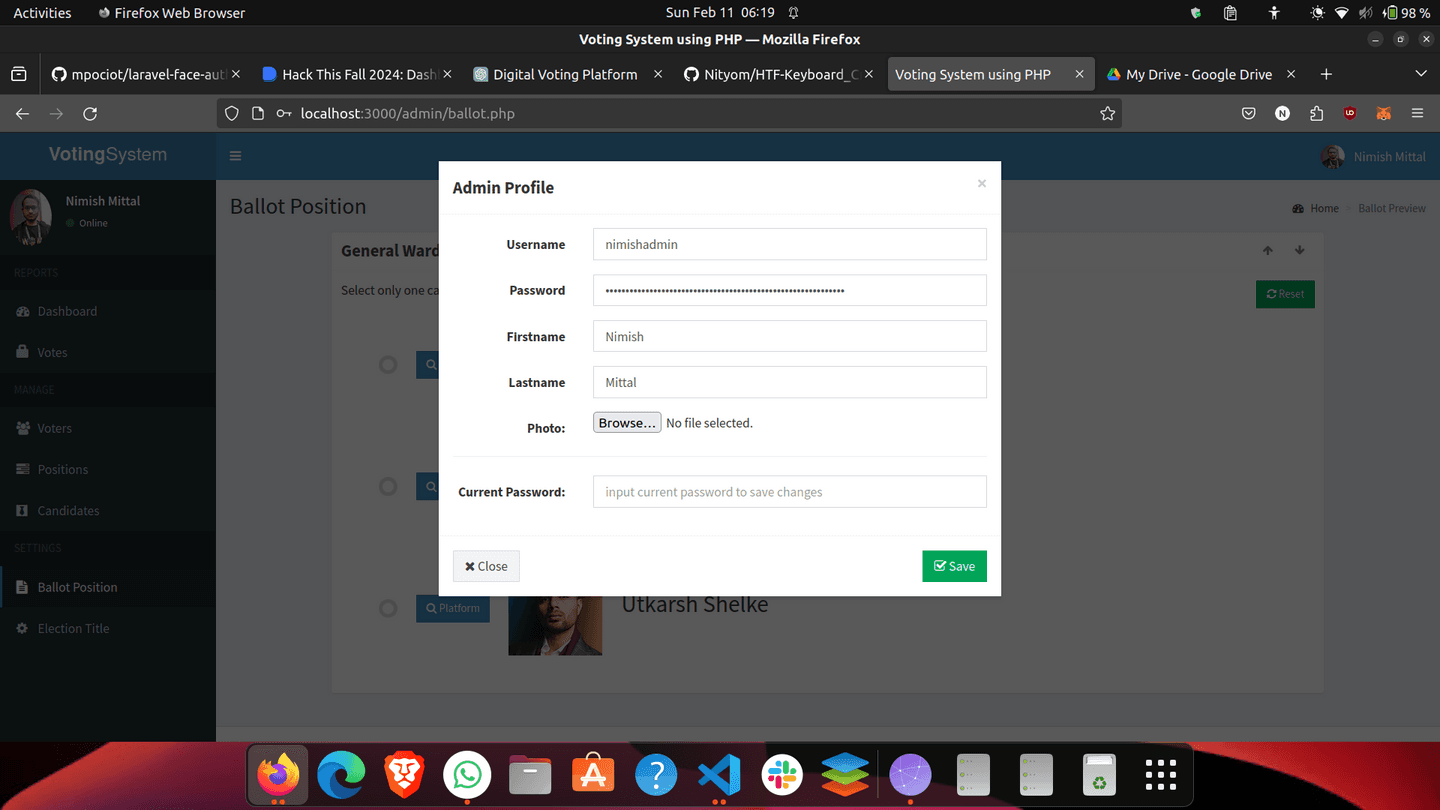Click the Firstname field containing Nimish
The width and height of the screenshot is (1440, 810).
[789, 336]
